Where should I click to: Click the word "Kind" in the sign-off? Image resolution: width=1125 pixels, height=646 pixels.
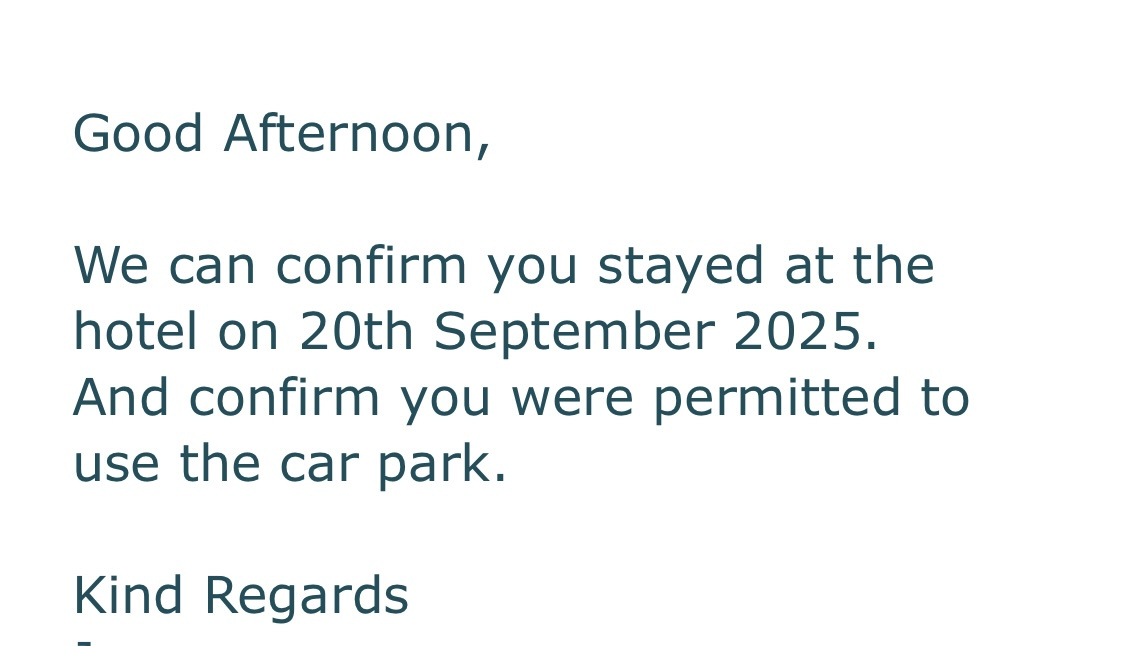(128, 596)
